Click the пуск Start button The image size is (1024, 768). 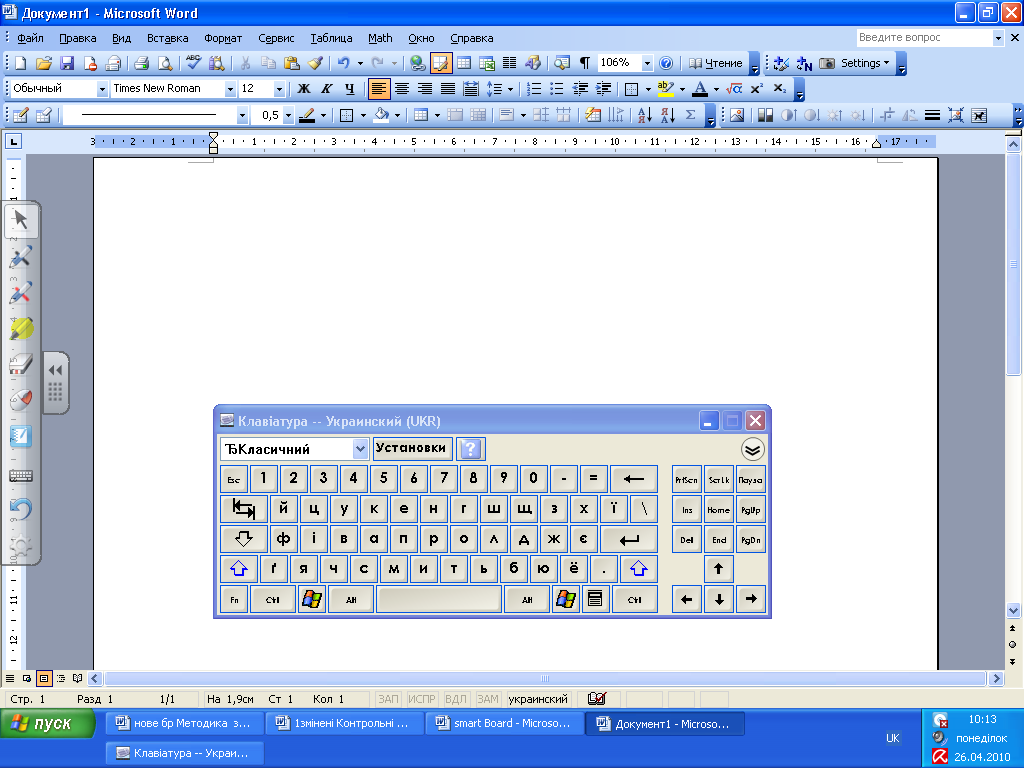tap(47, 724)
